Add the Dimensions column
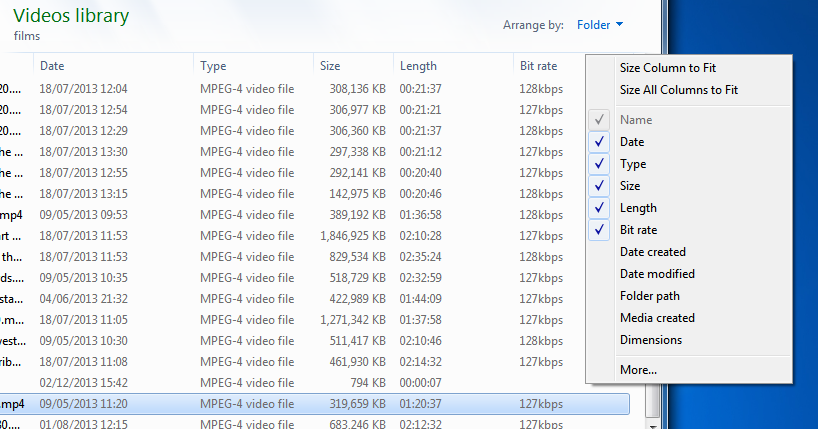The width and height of the screenshot is (818, 429). point(650,340)
